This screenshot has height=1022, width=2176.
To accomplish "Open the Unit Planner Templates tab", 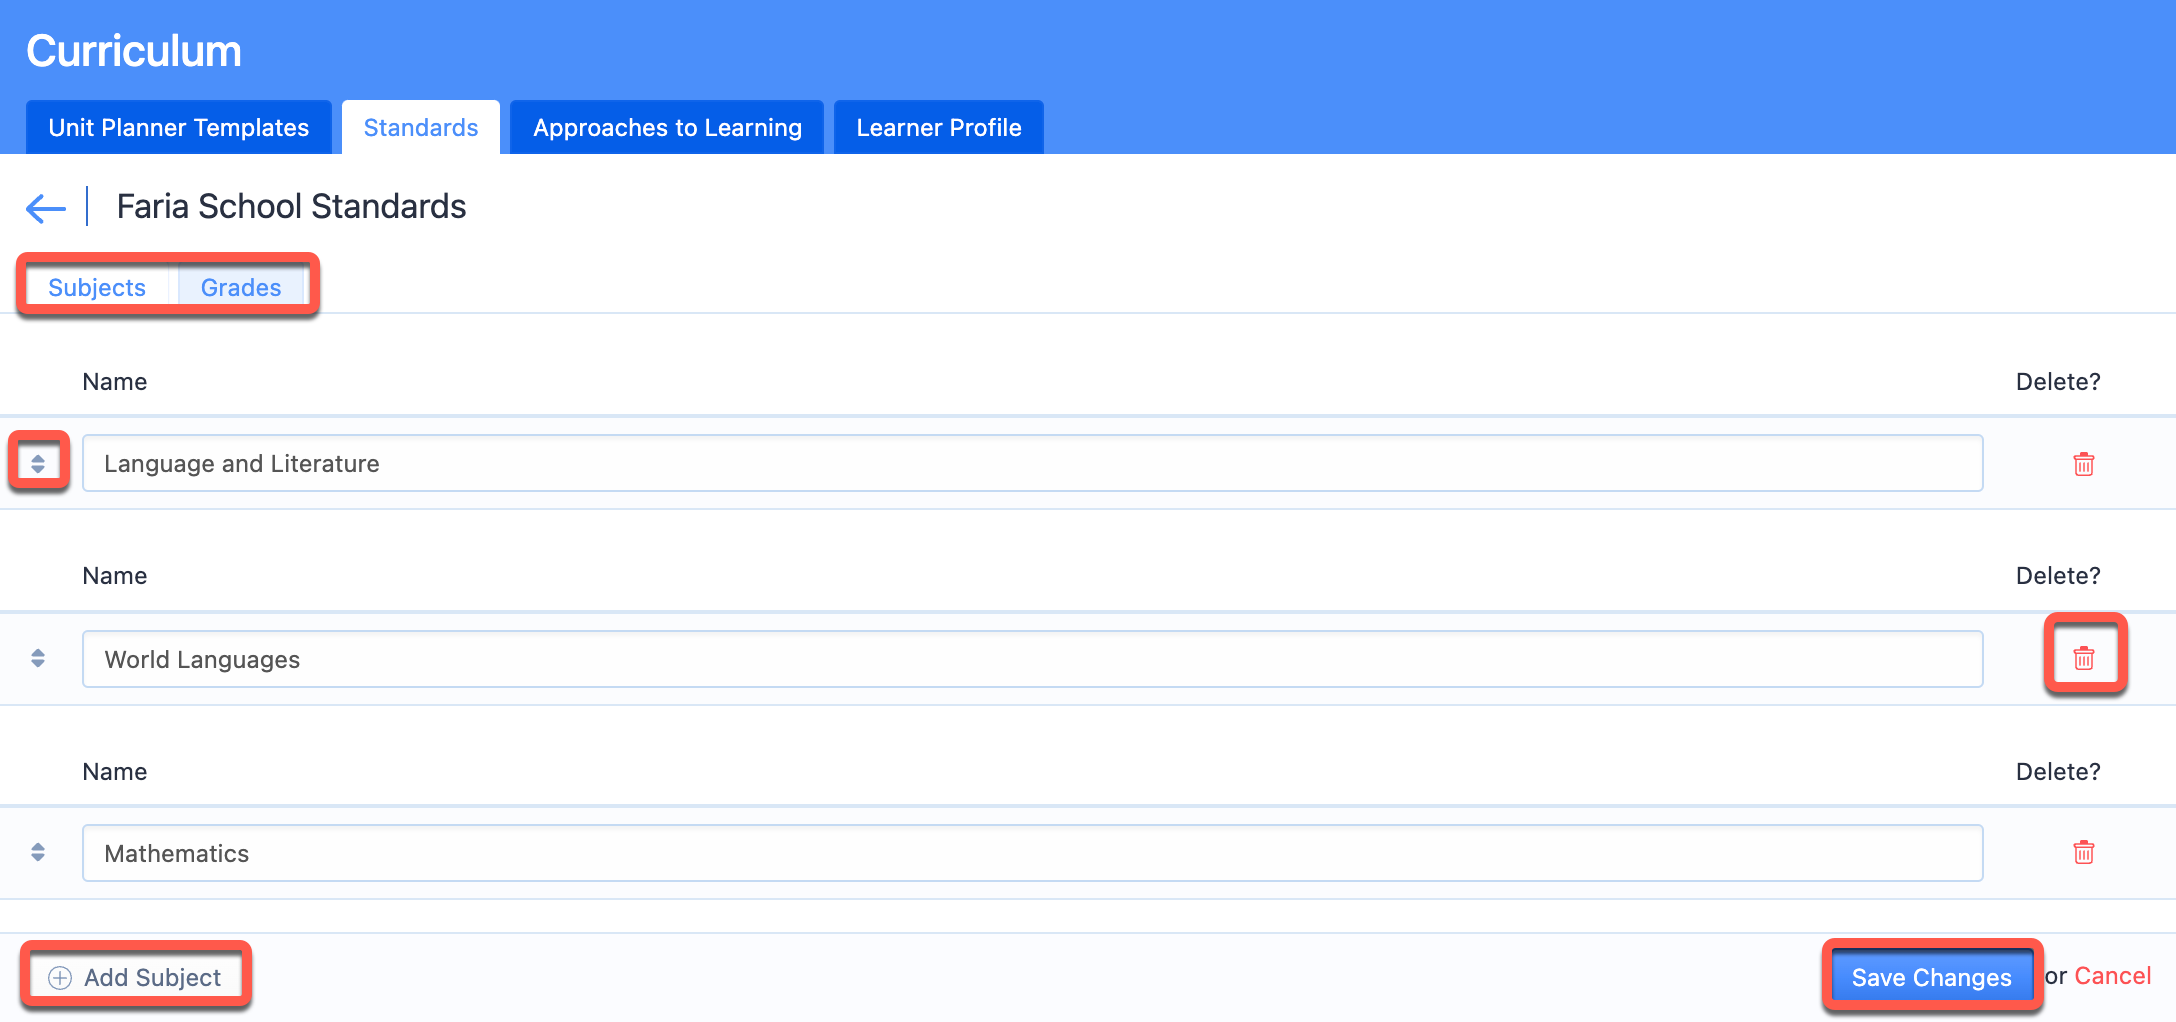I will pyautogui.click(x=179, y=127).
